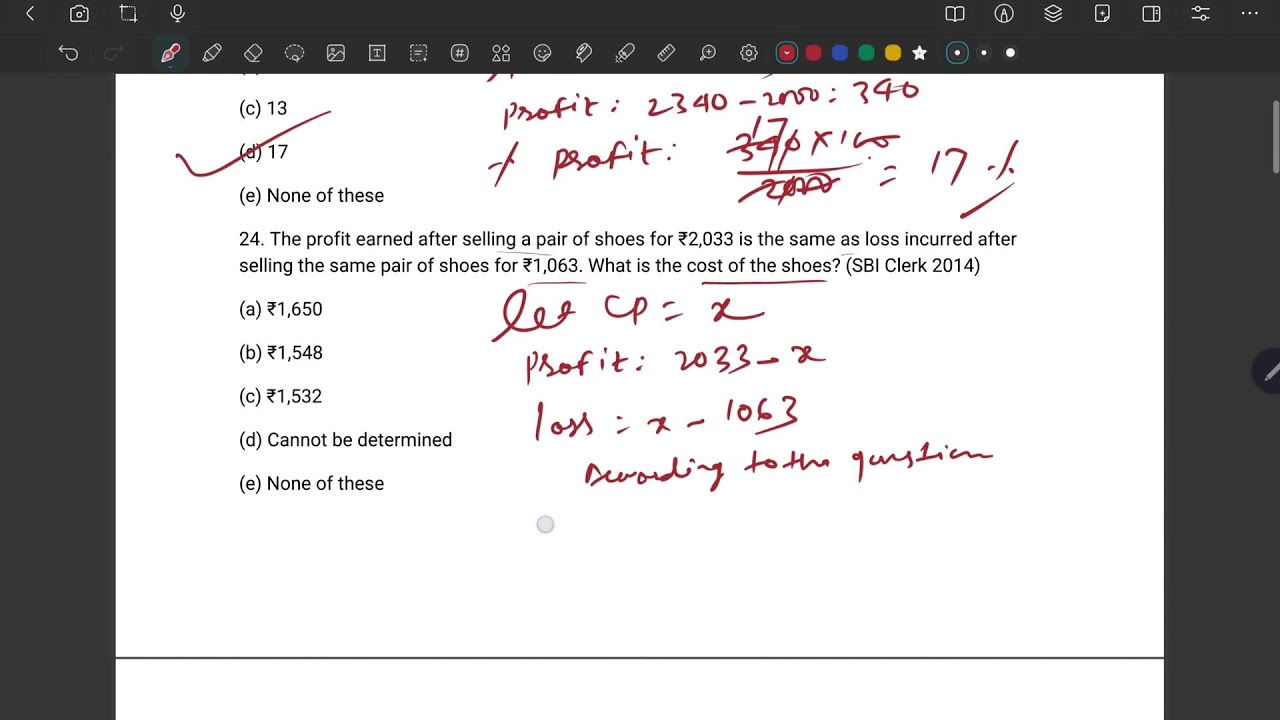The image size is (1280, 720).
Task: Go back using the left chevron
Action: click(x=30, y=14)
